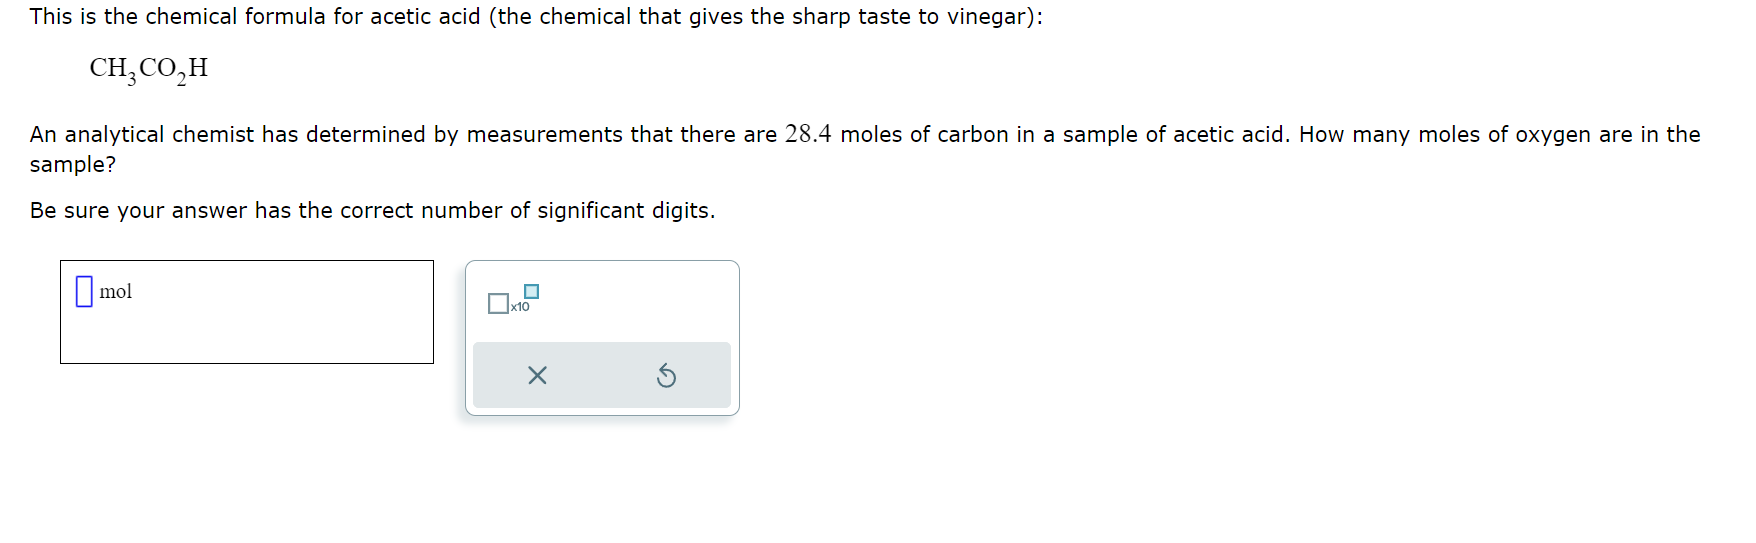Screen dimensions: 1756x543
Task: Click inside the mol answer field area
Action: pos(247,312)
